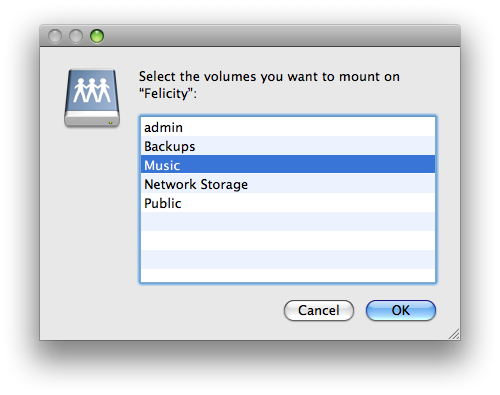This screenshot has height=395, width=500.
Task: Cancel the mount volumes dialog
Action: (x=319, y=310)
